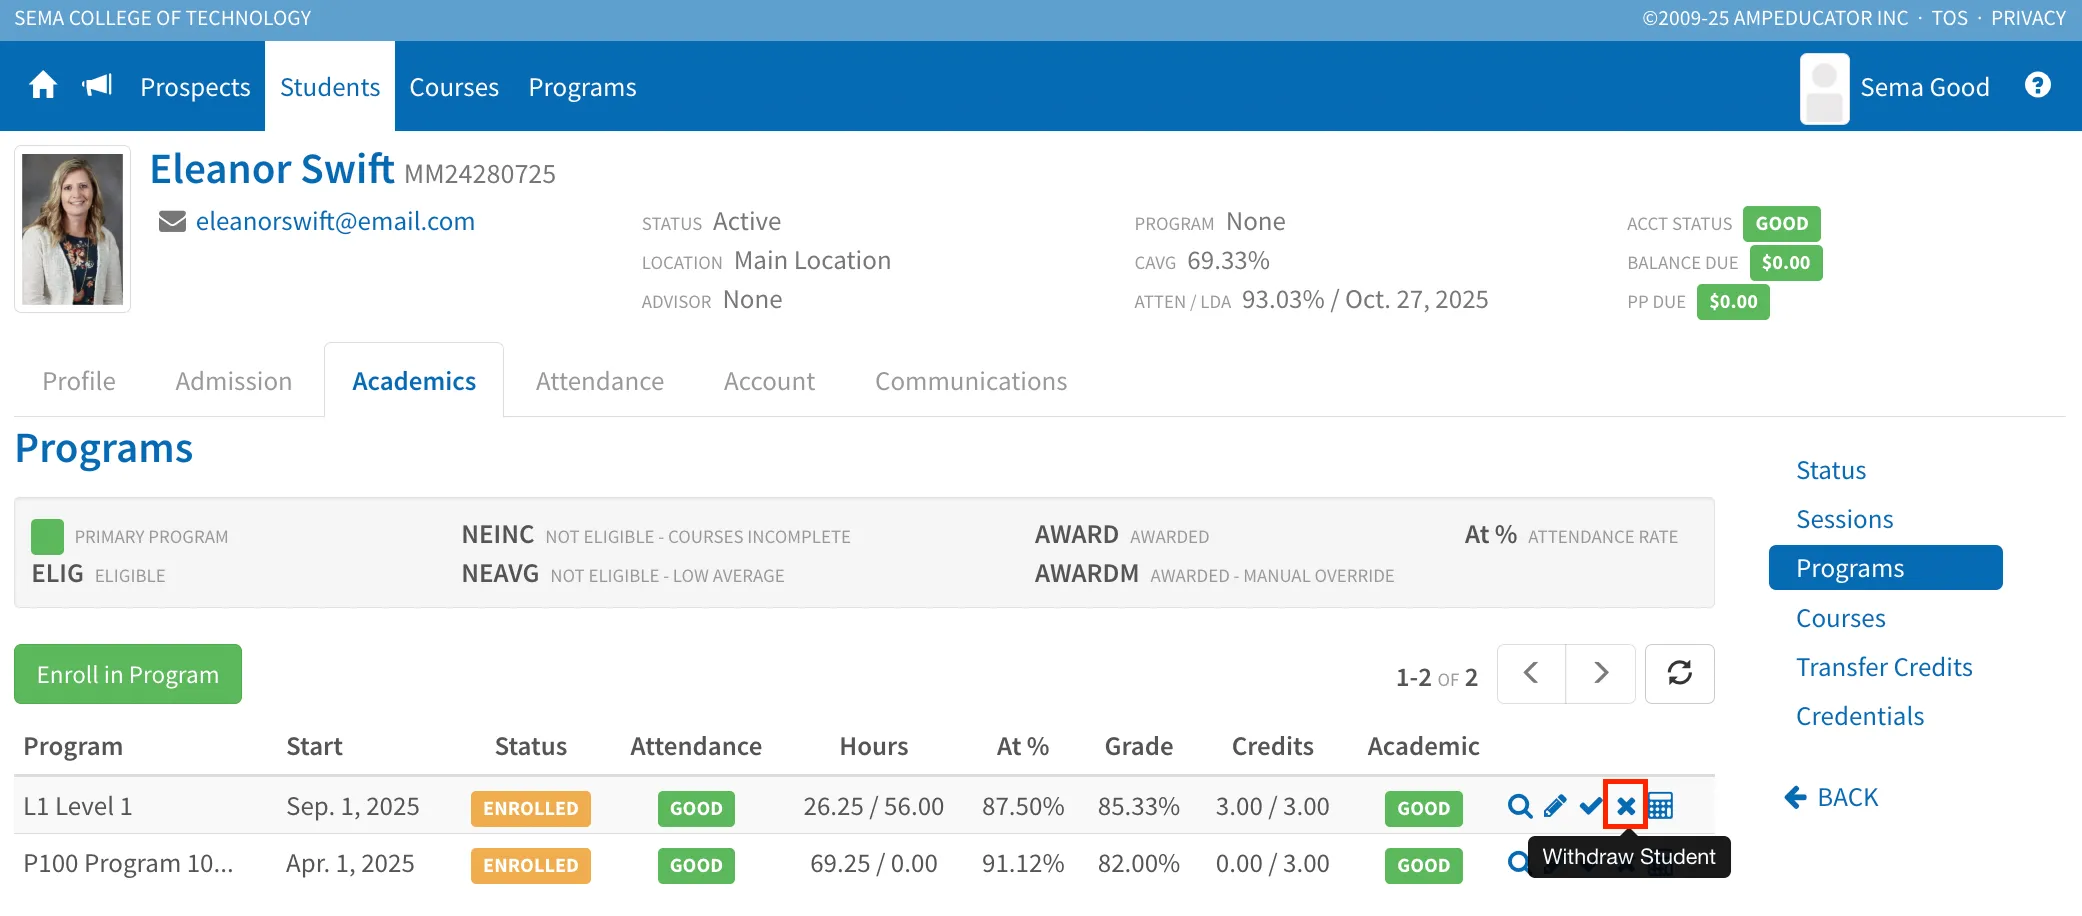
Task: Switch to the Profile tab
Action: [x=79, y=381]
